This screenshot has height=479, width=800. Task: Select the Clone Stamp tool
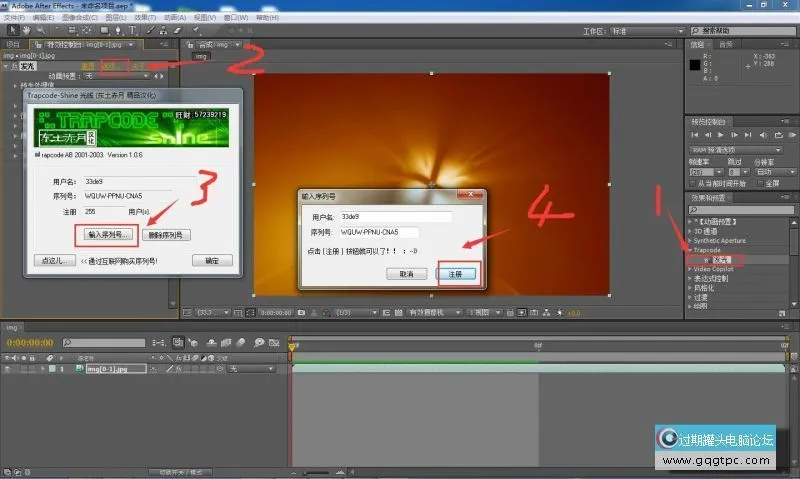[x=164, y=31]
